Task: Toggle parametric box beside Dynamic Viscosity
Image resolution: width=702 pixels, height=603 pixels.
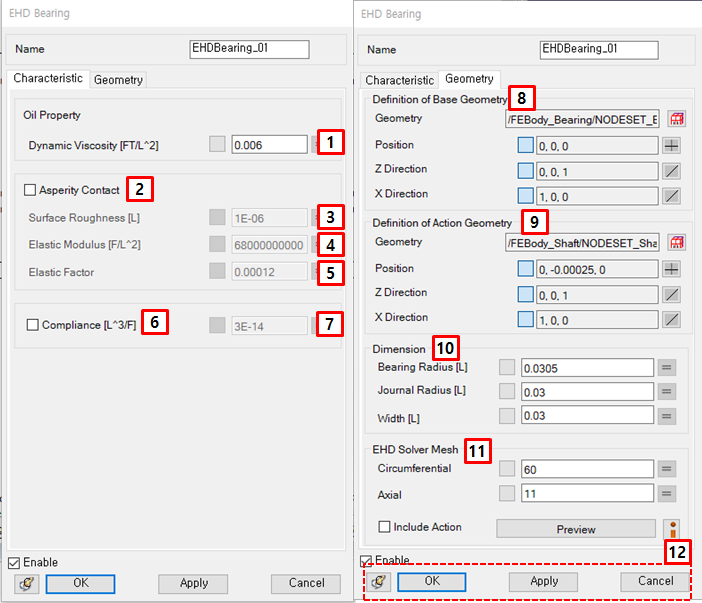Action: pyautogui.click(x=217, y=144)
